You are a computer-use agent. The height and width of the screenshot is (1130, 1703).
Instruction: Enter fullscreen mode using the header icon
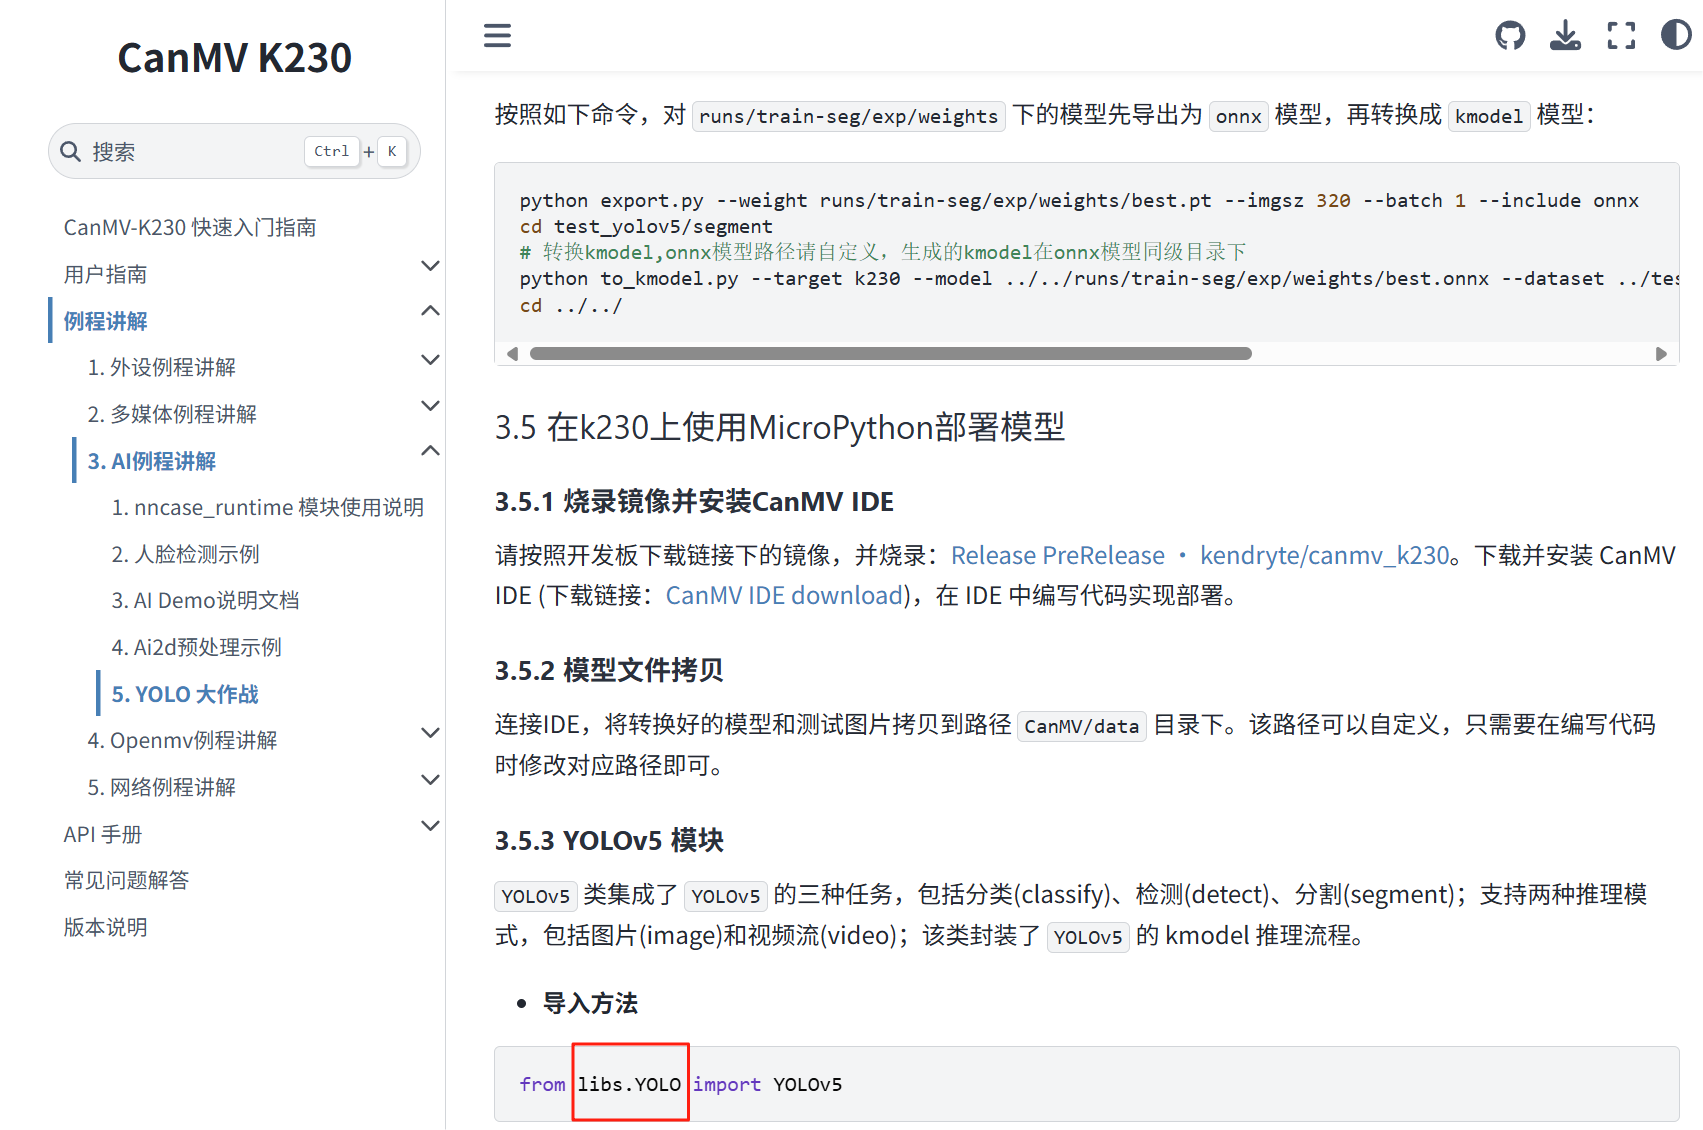pyautogui.click(x=1621, y=36)
